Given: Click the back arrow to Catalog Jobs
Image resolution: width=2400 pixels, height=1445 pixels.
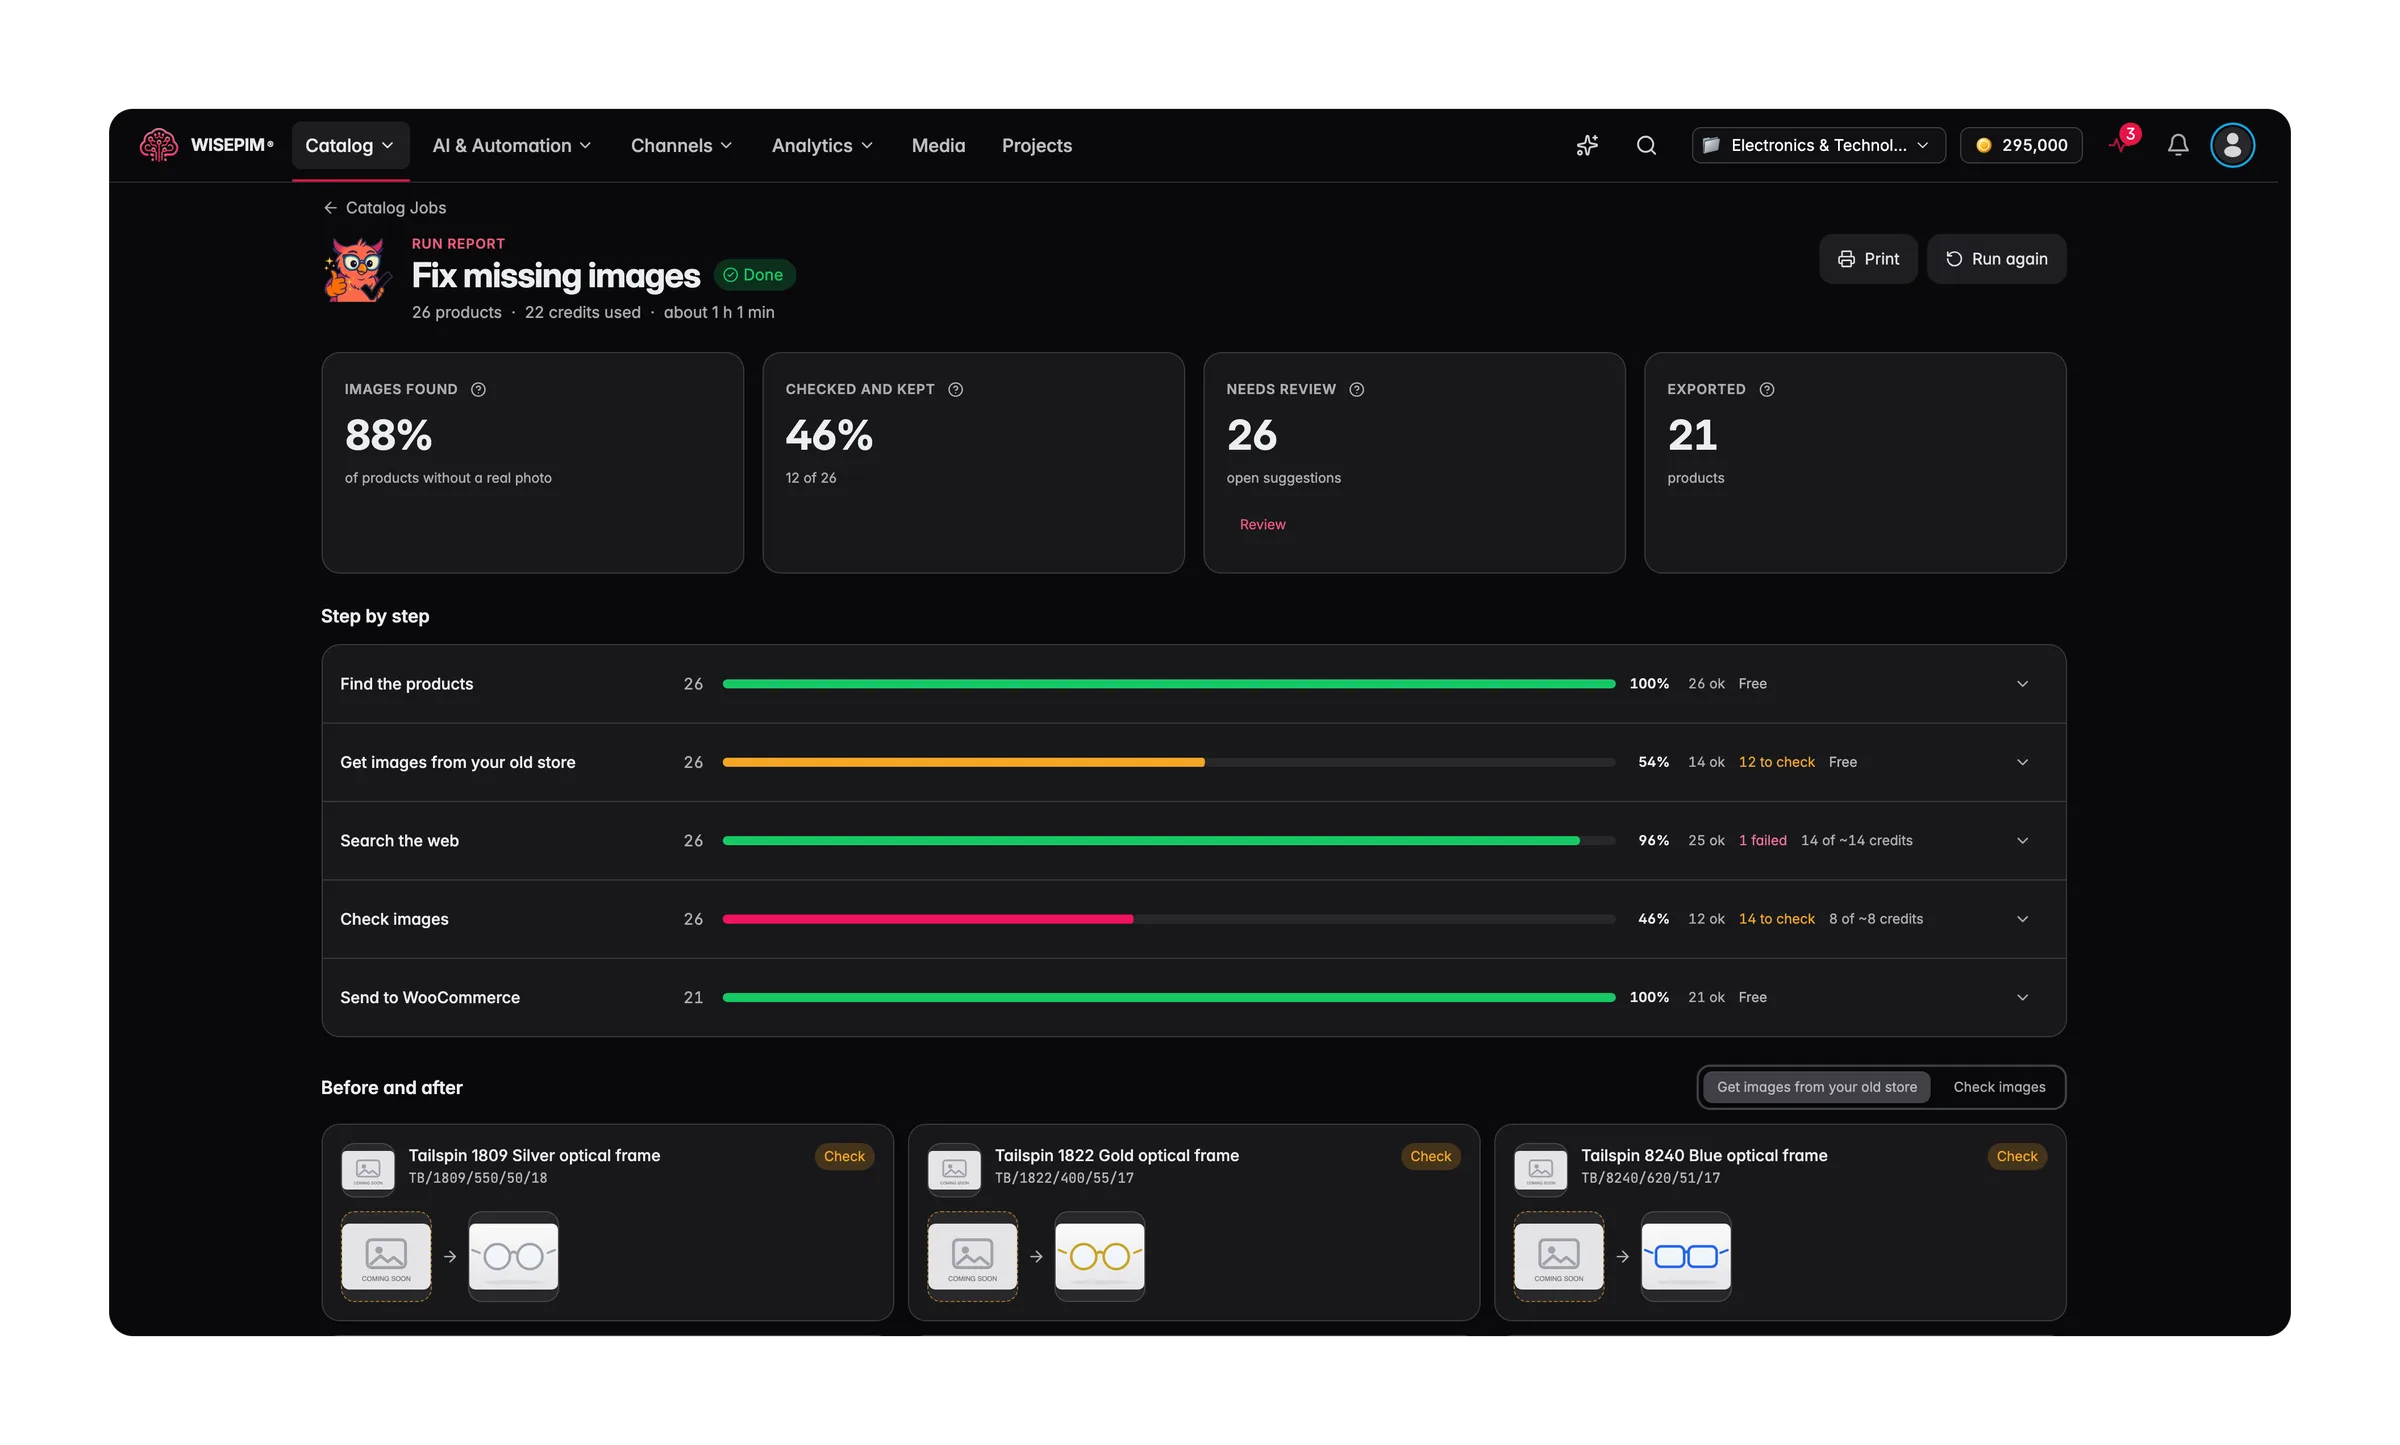Looking at the screenshot, I should point(330,208).
